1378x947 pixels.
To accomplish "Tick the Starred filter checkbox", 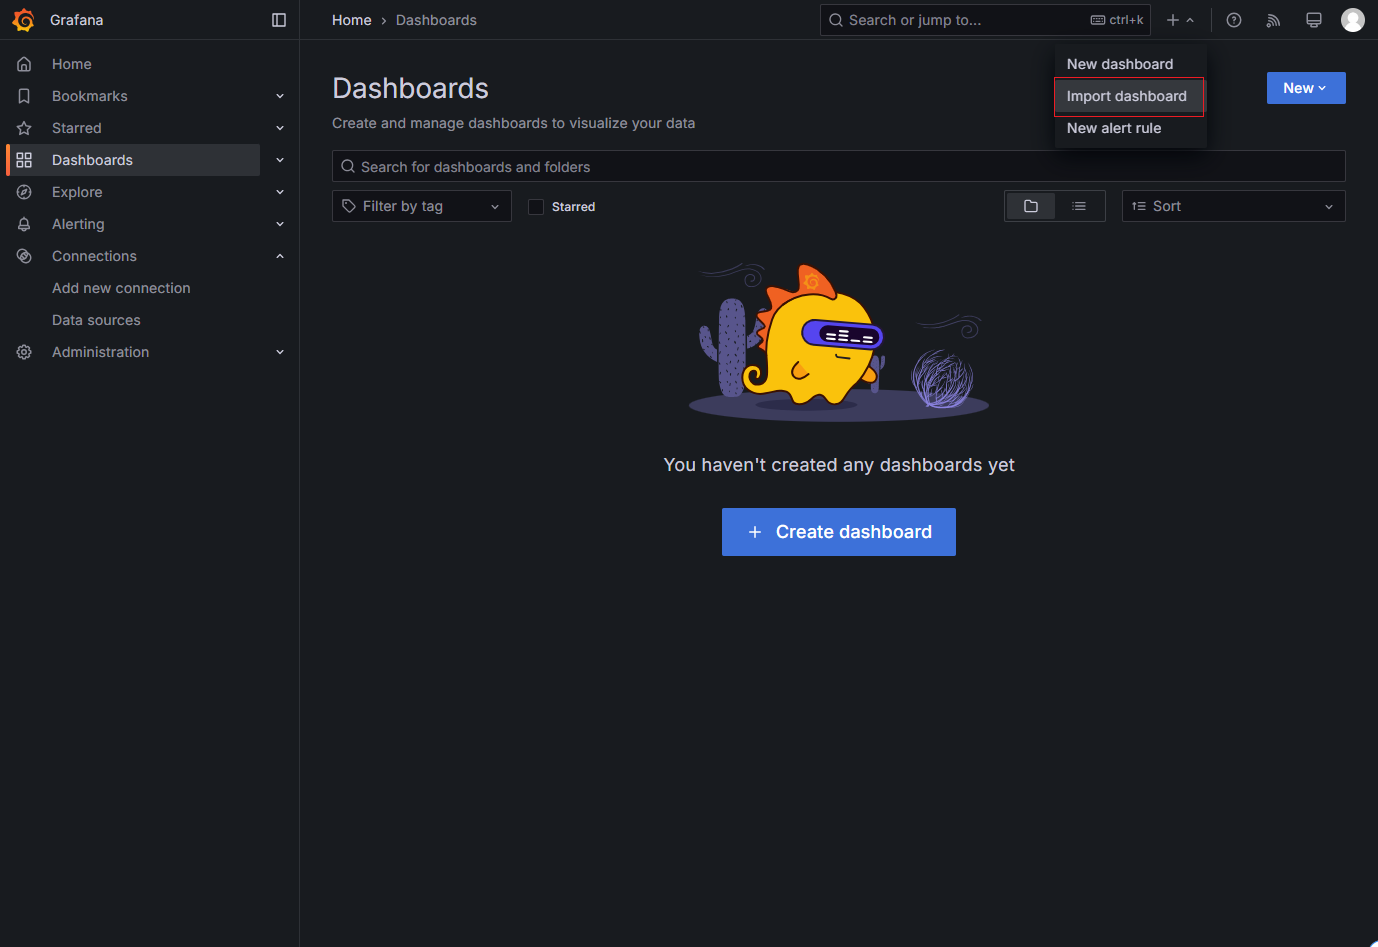I will (536, 207).
